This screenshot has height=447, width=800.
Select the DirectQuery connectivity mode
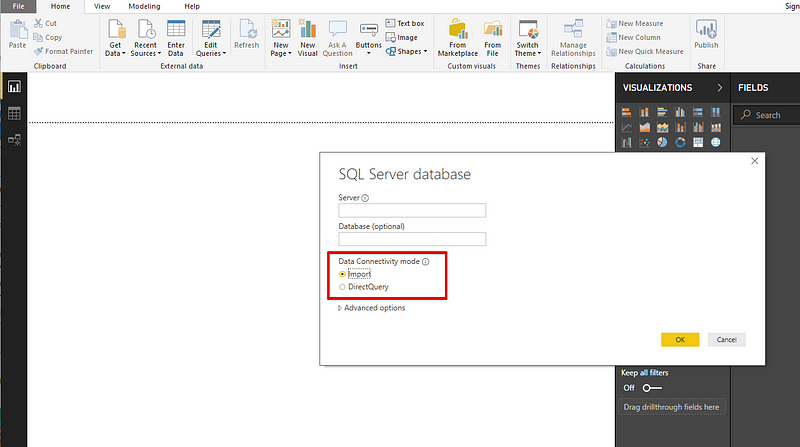pyautogui.click(x=342, y=287)
